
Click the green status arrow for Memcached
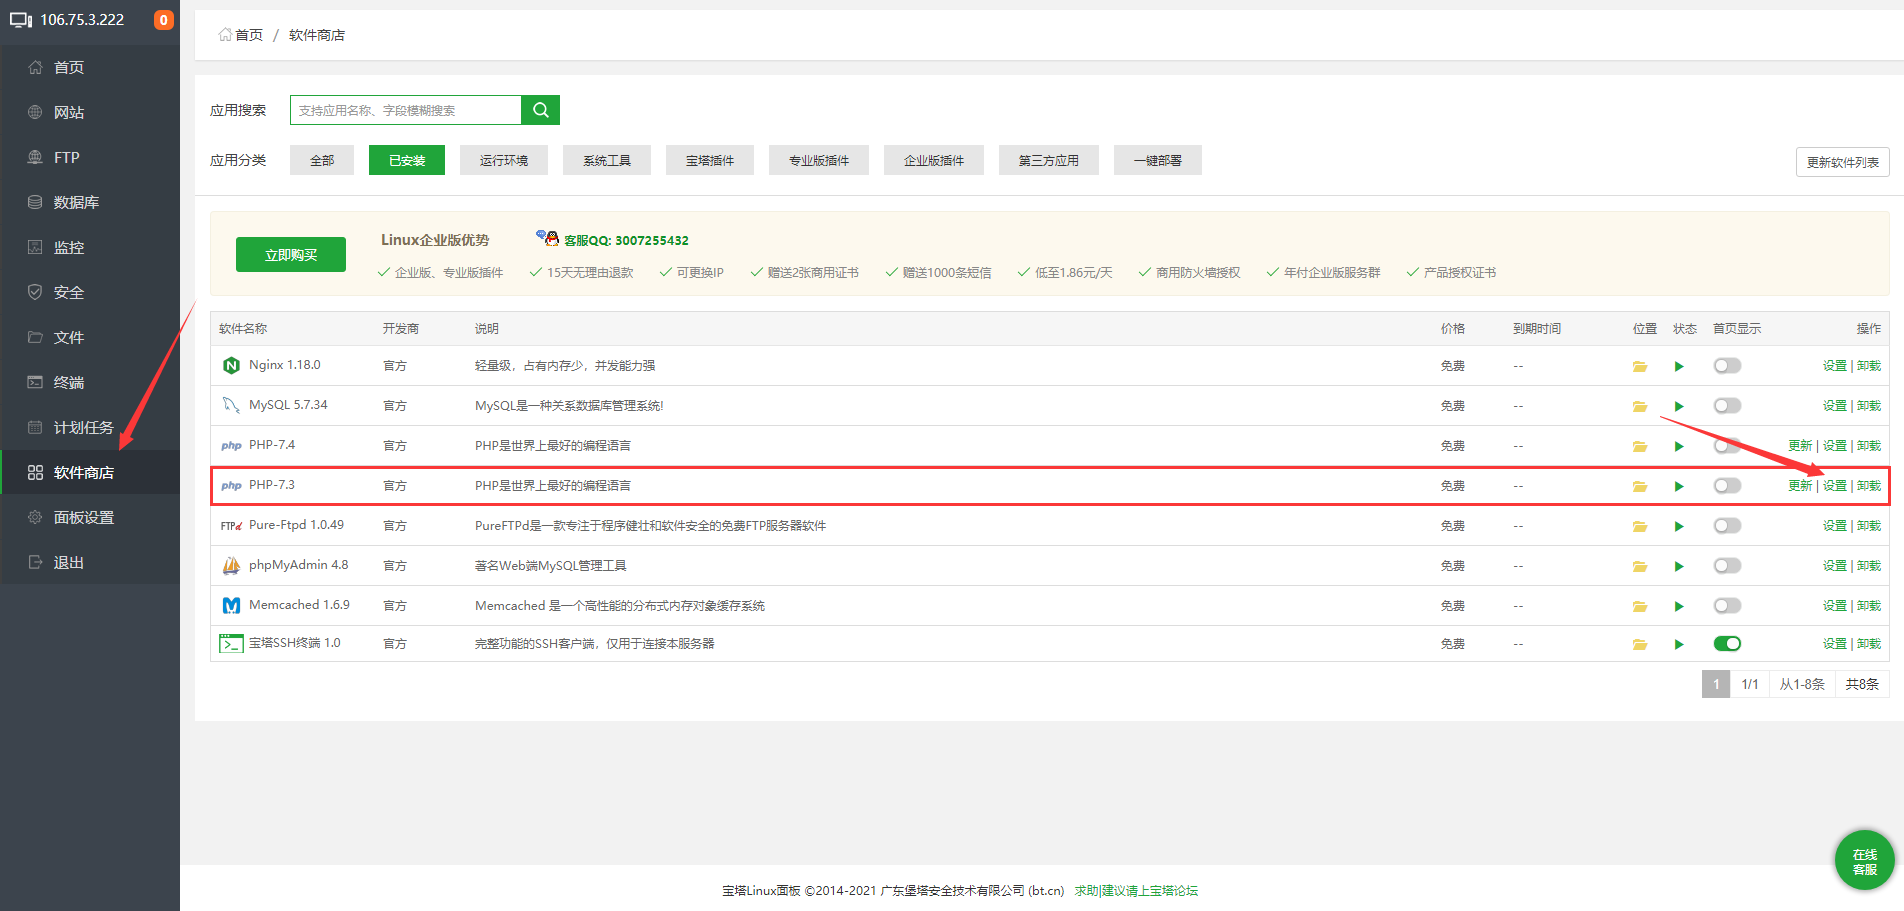coord(1679,606)
